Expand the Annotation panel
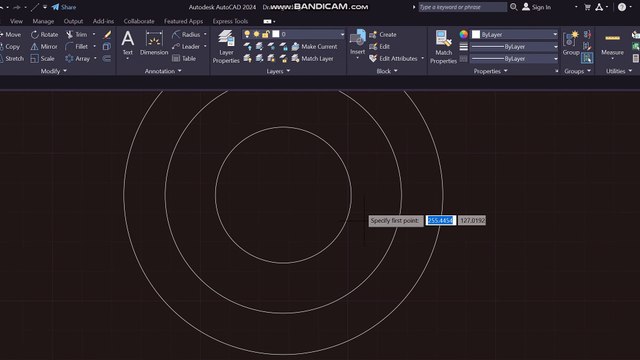 click(163, 71)
